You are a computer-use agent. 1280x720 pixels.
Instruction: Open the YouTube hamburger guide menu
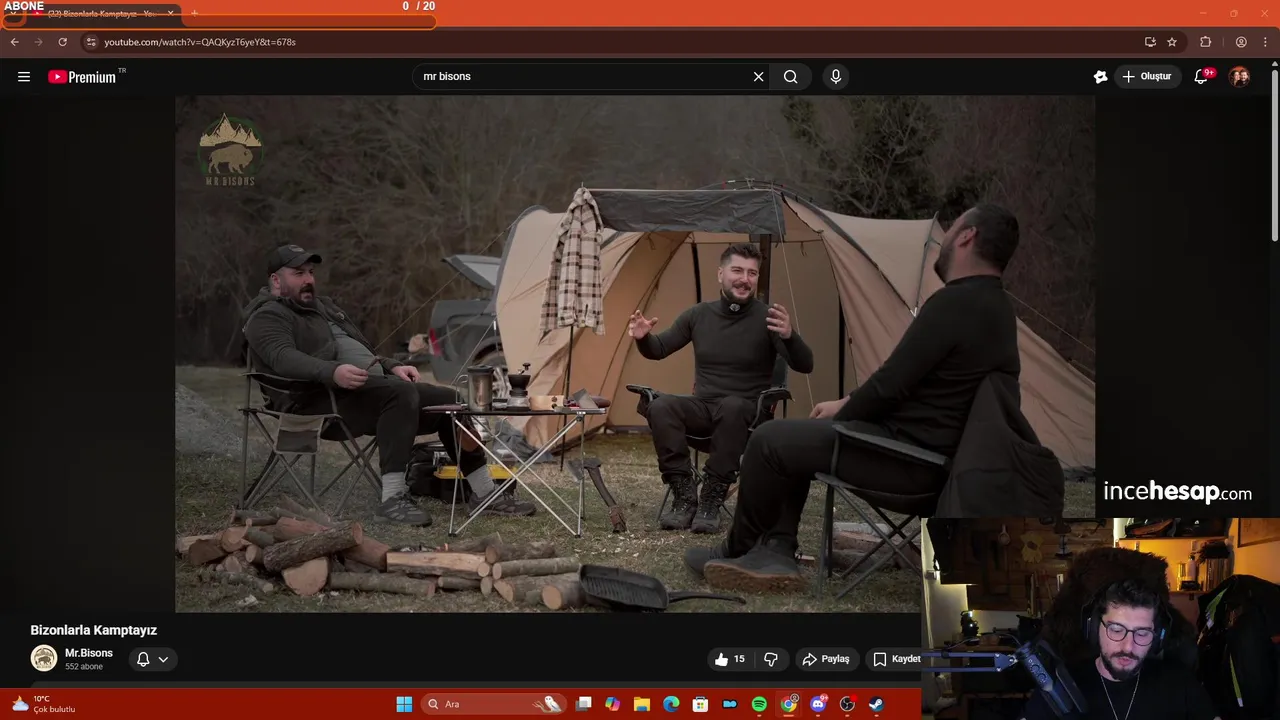(24, 77)
